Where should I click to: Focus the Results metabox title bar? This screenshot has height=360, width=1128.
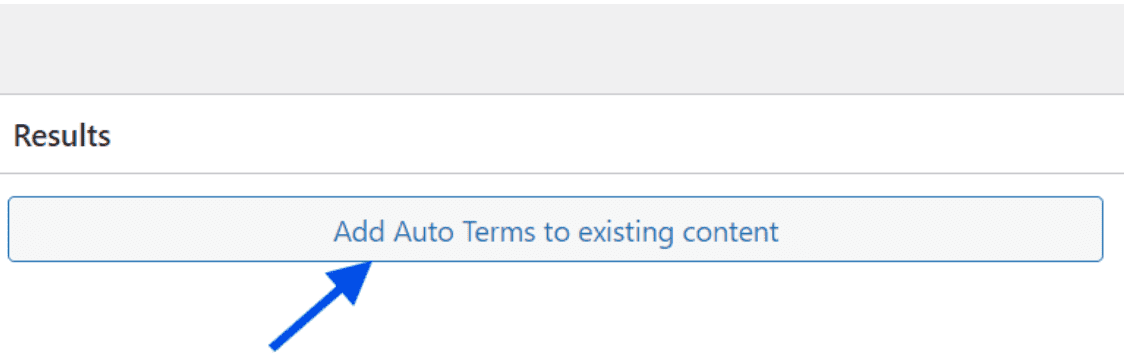pos(562,134)
